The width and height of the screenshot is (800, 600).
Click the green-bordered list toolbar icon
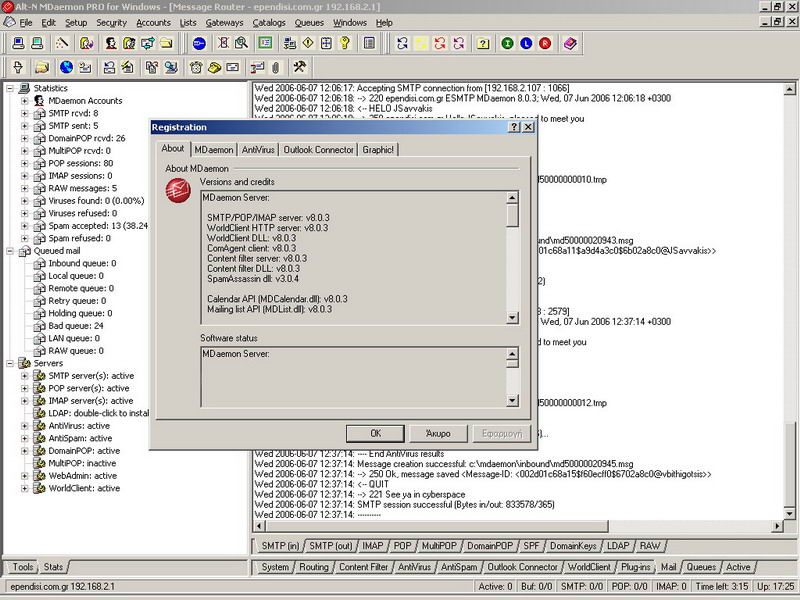coord(265,43)
